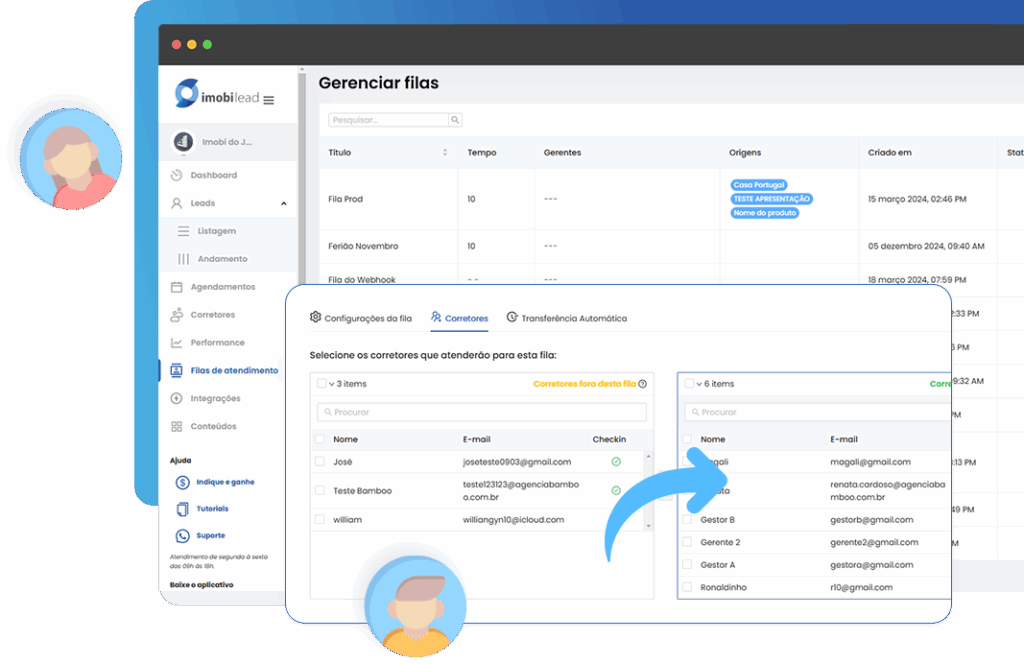The image size is (1024, 664).
Task: Click the Procurar field in right list
Action: pyautogui.click(x=818, y=412)
